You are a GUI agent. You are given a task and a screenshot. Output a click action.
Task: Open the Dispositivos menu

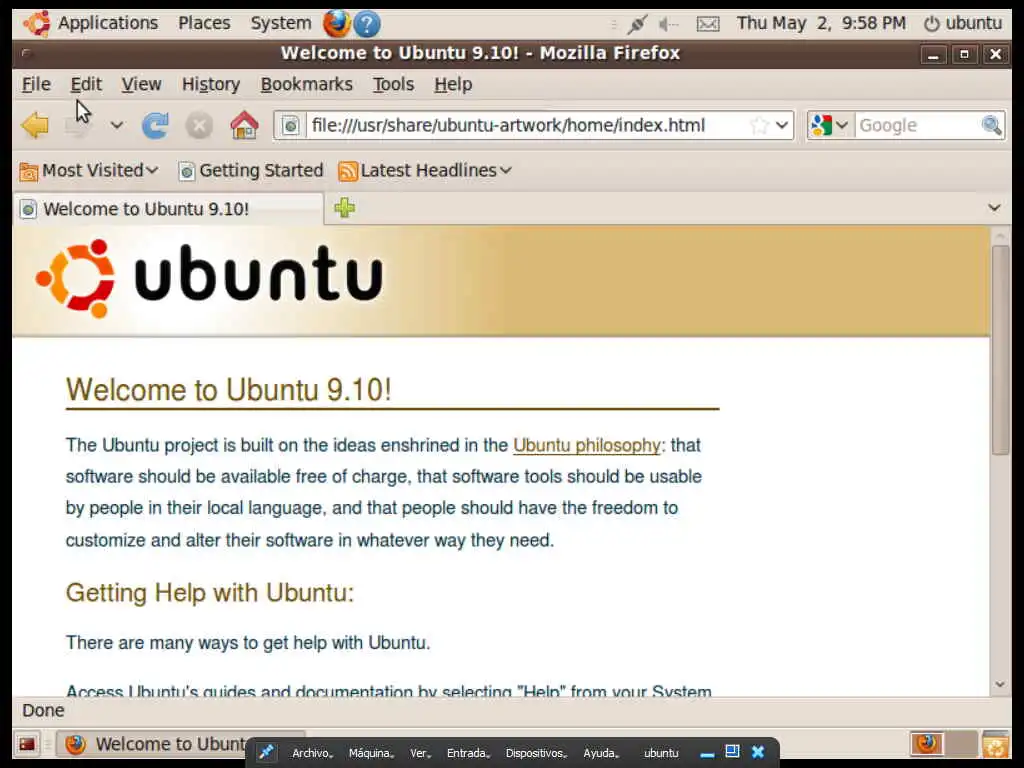(x=536, y=753)
